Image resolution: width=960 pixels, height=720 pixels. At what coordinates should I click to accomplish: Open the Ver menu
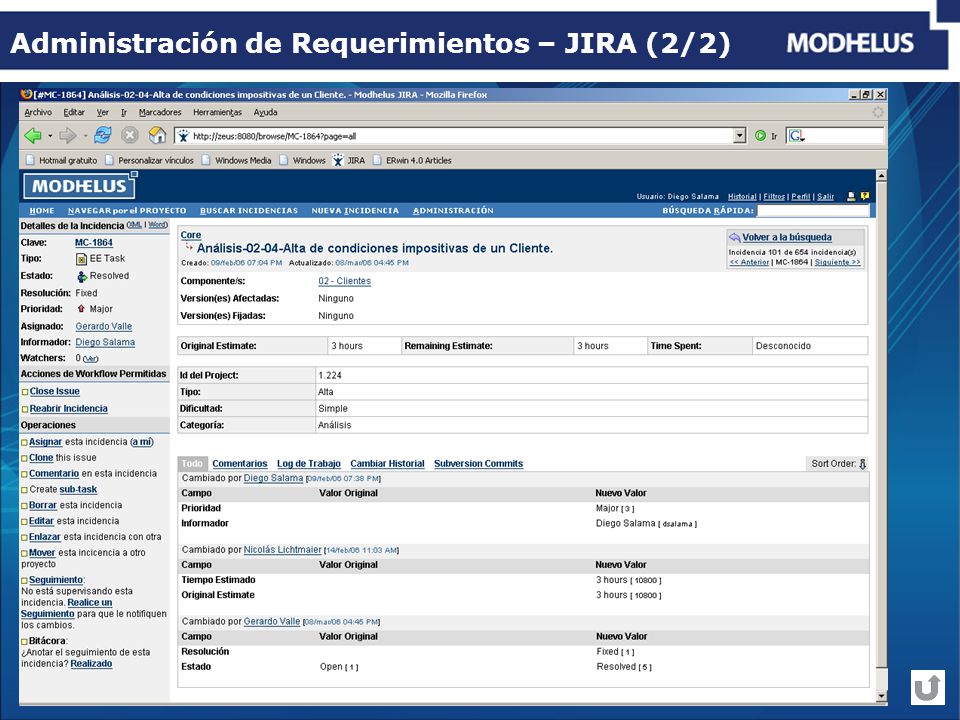103,113
